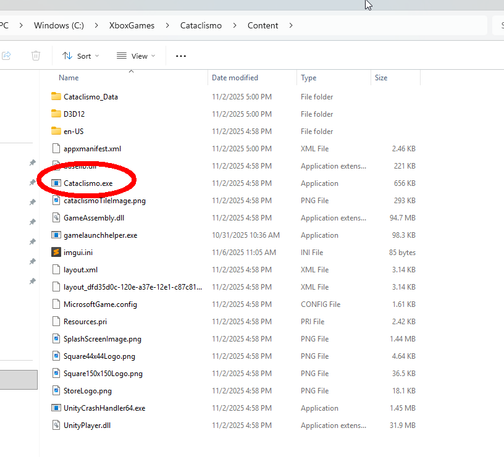This screenshot has width=504, height=457.
Task: Click the Cataclismo.exe application icon
Action: point(56,183)
